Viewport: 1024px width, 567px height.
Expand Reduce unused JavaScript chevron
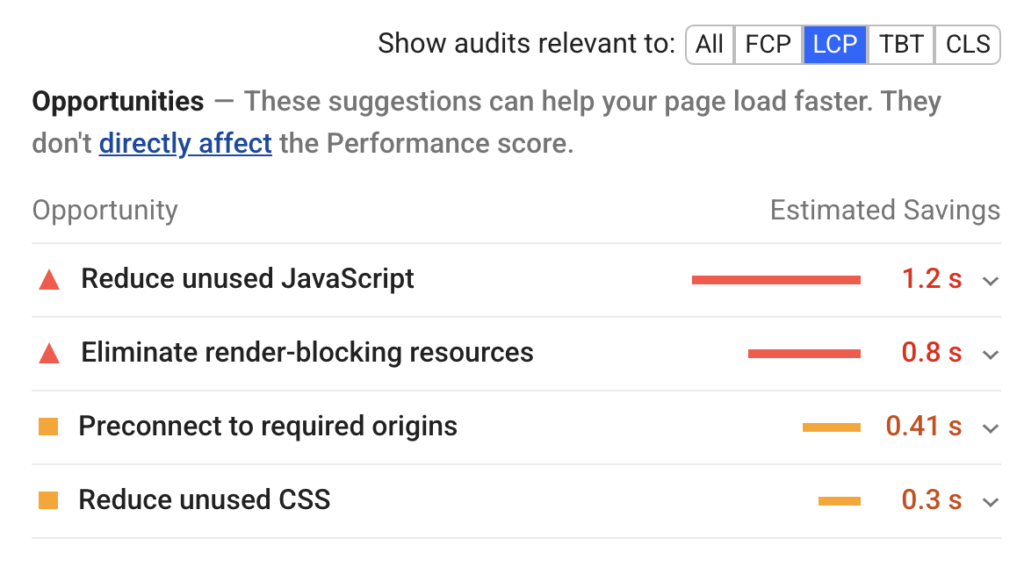click(x=991, y=281)
